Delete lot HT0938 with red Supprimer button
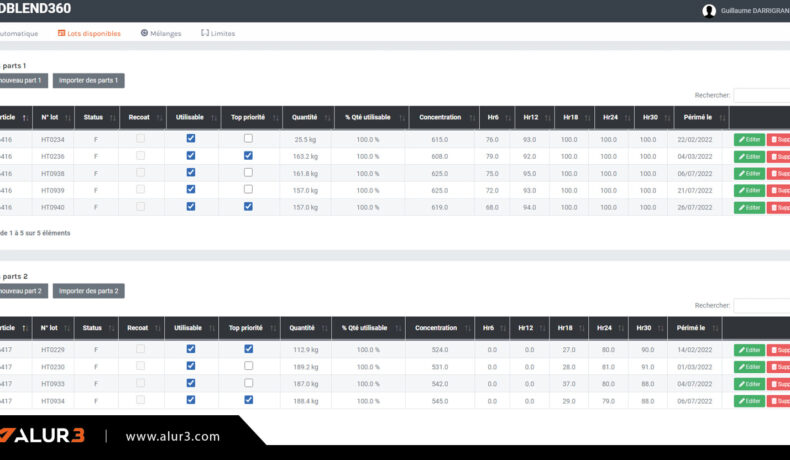Image resolution: width=790 pixels, height=460 pixels. point(778,173)
